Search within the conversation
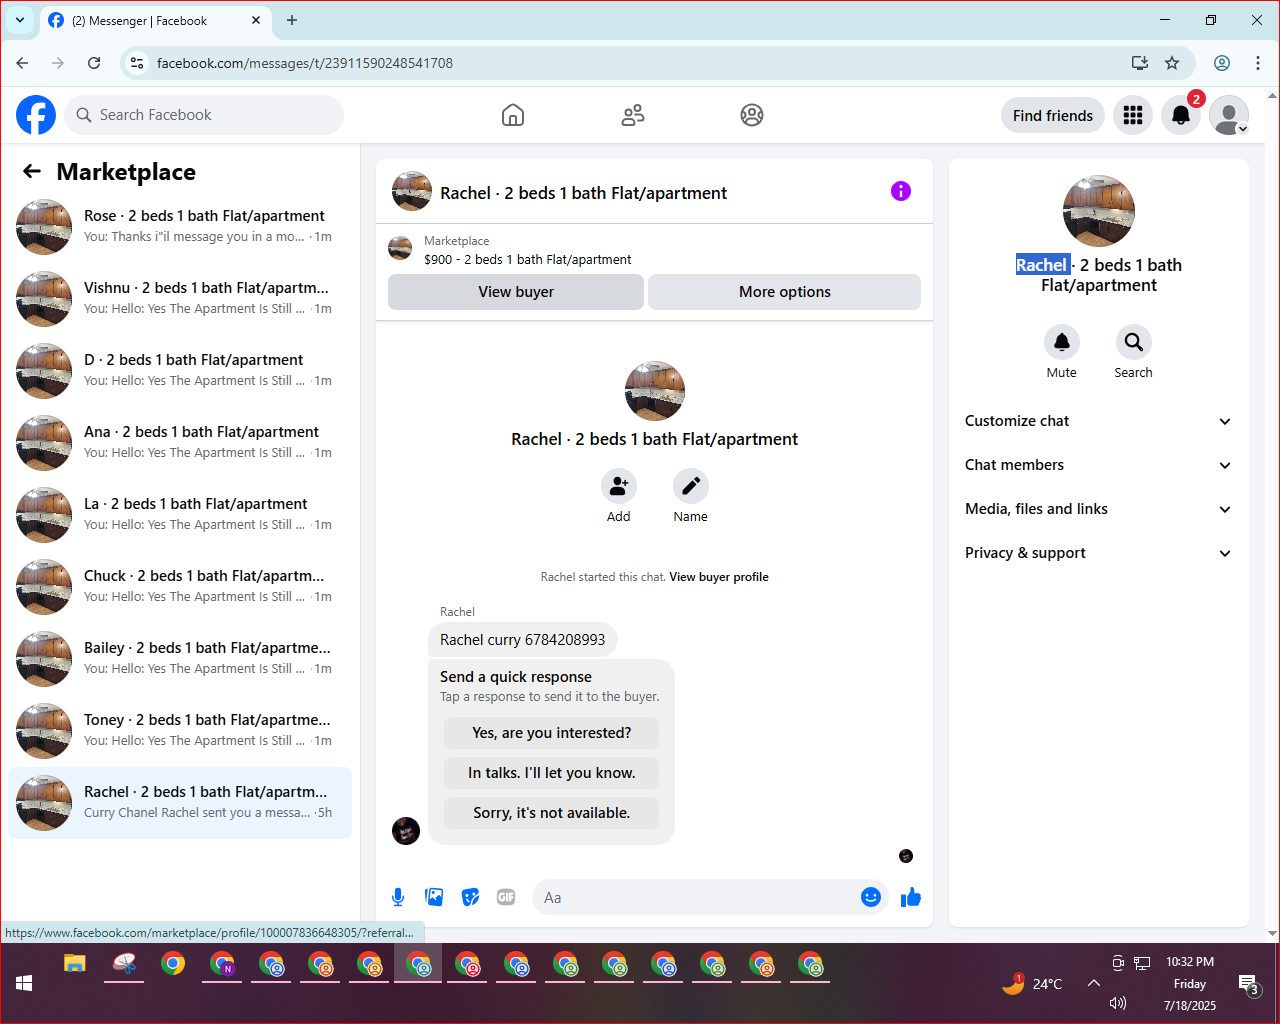The height and width of the screenshot is (1024, 1280). (1134, 342)
